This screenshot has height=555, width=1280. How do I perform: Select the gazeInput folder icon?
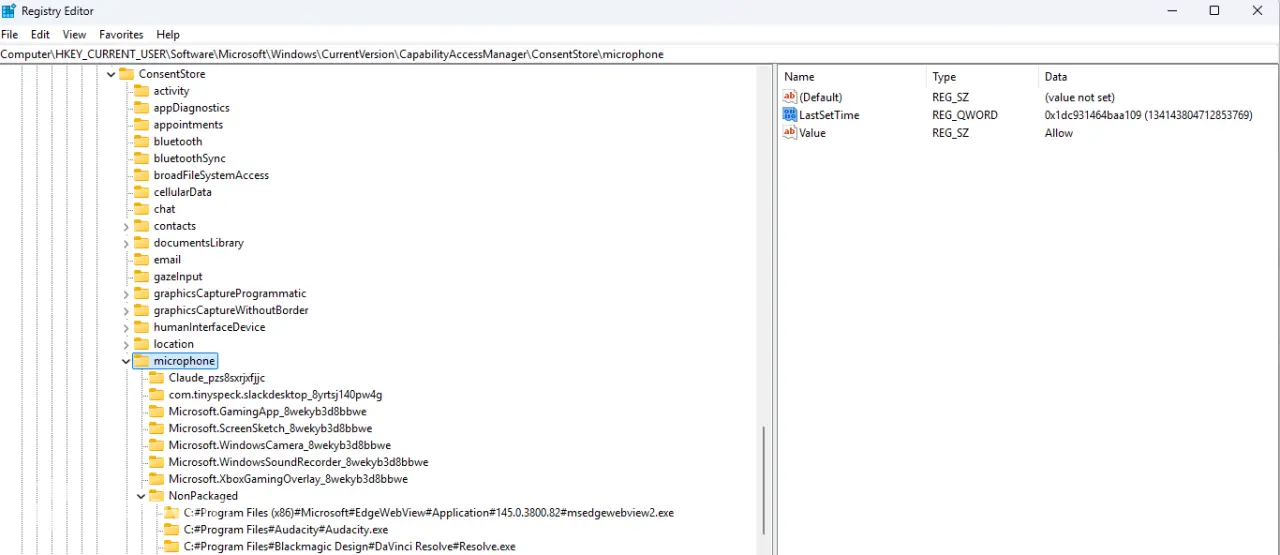[141, 277]
